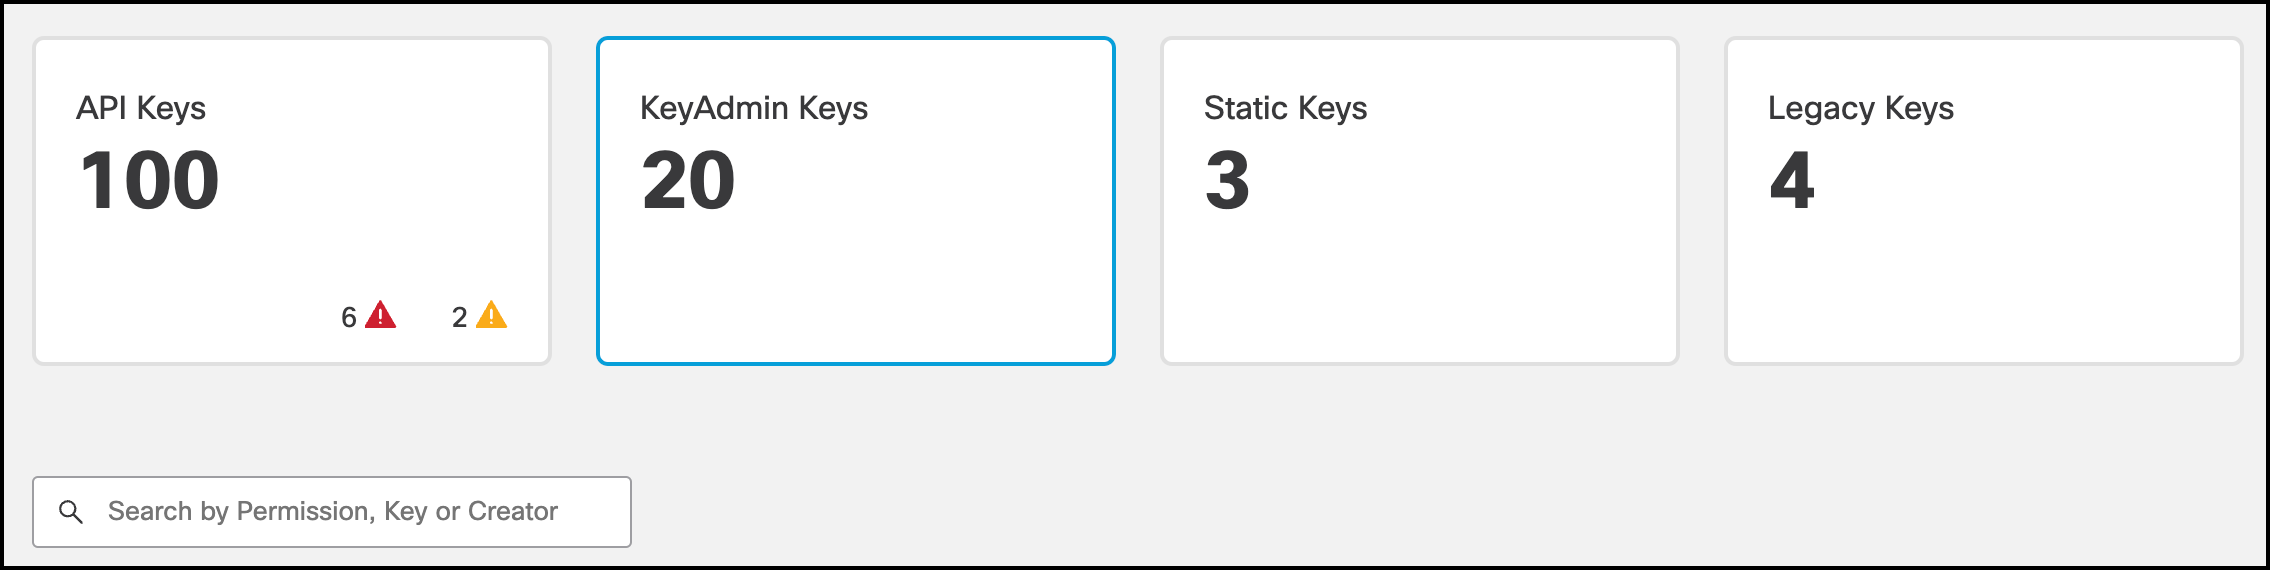Click the 20 count under KeyAdmin Keys
Viewport: 2270px width, 570px height.
point(688,181)
